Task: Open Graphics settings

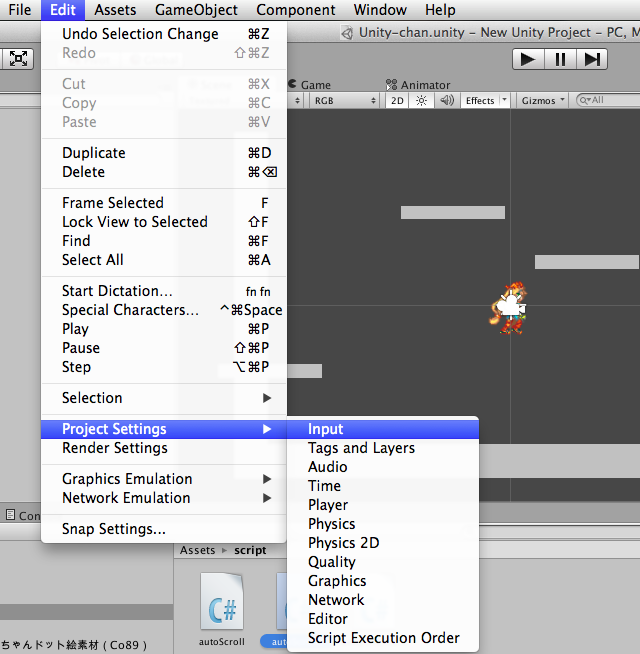Action: click(383, 581)
